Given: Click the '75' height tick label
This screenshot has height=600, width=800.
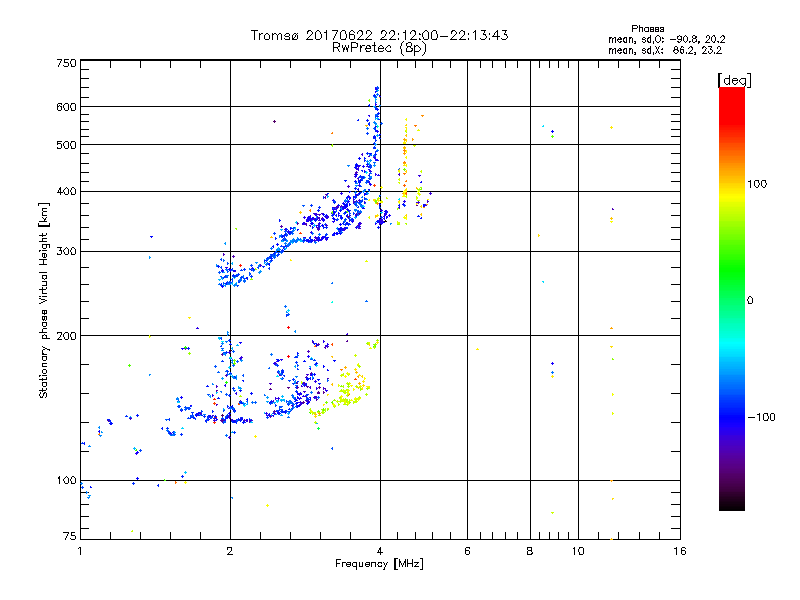Looking at the screenshot, I should click(x=70, y=536).
